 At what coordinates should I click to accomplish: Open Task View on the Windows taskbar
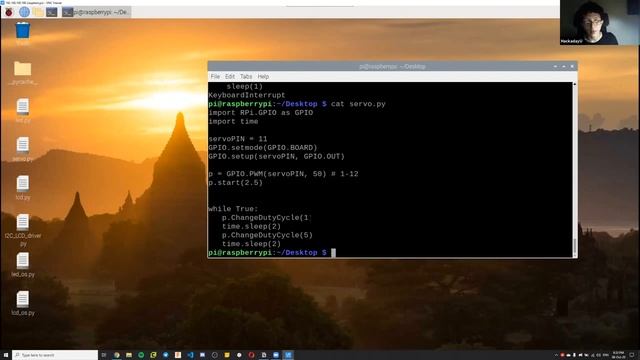click(x=104, y=355)
